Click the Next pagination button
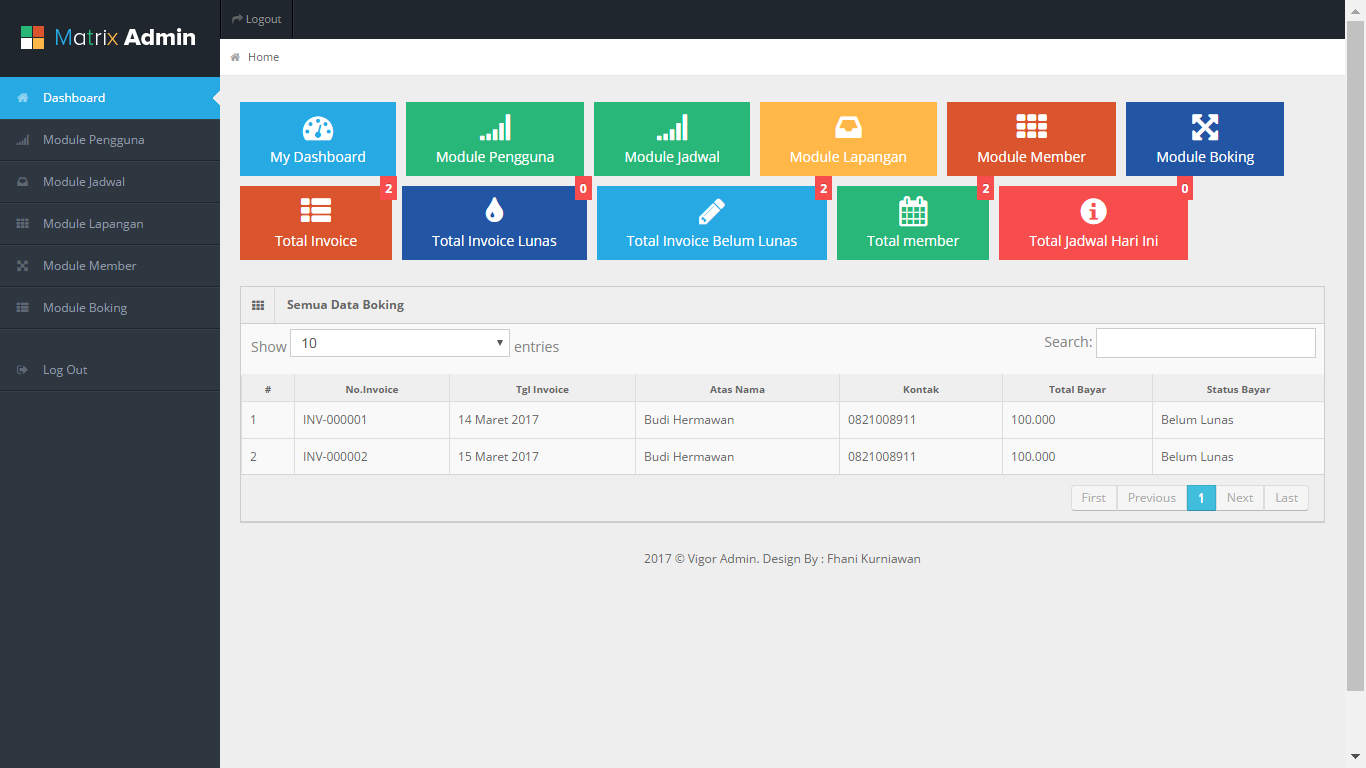The image size is (1366, 768). [x=1239, y=498]
